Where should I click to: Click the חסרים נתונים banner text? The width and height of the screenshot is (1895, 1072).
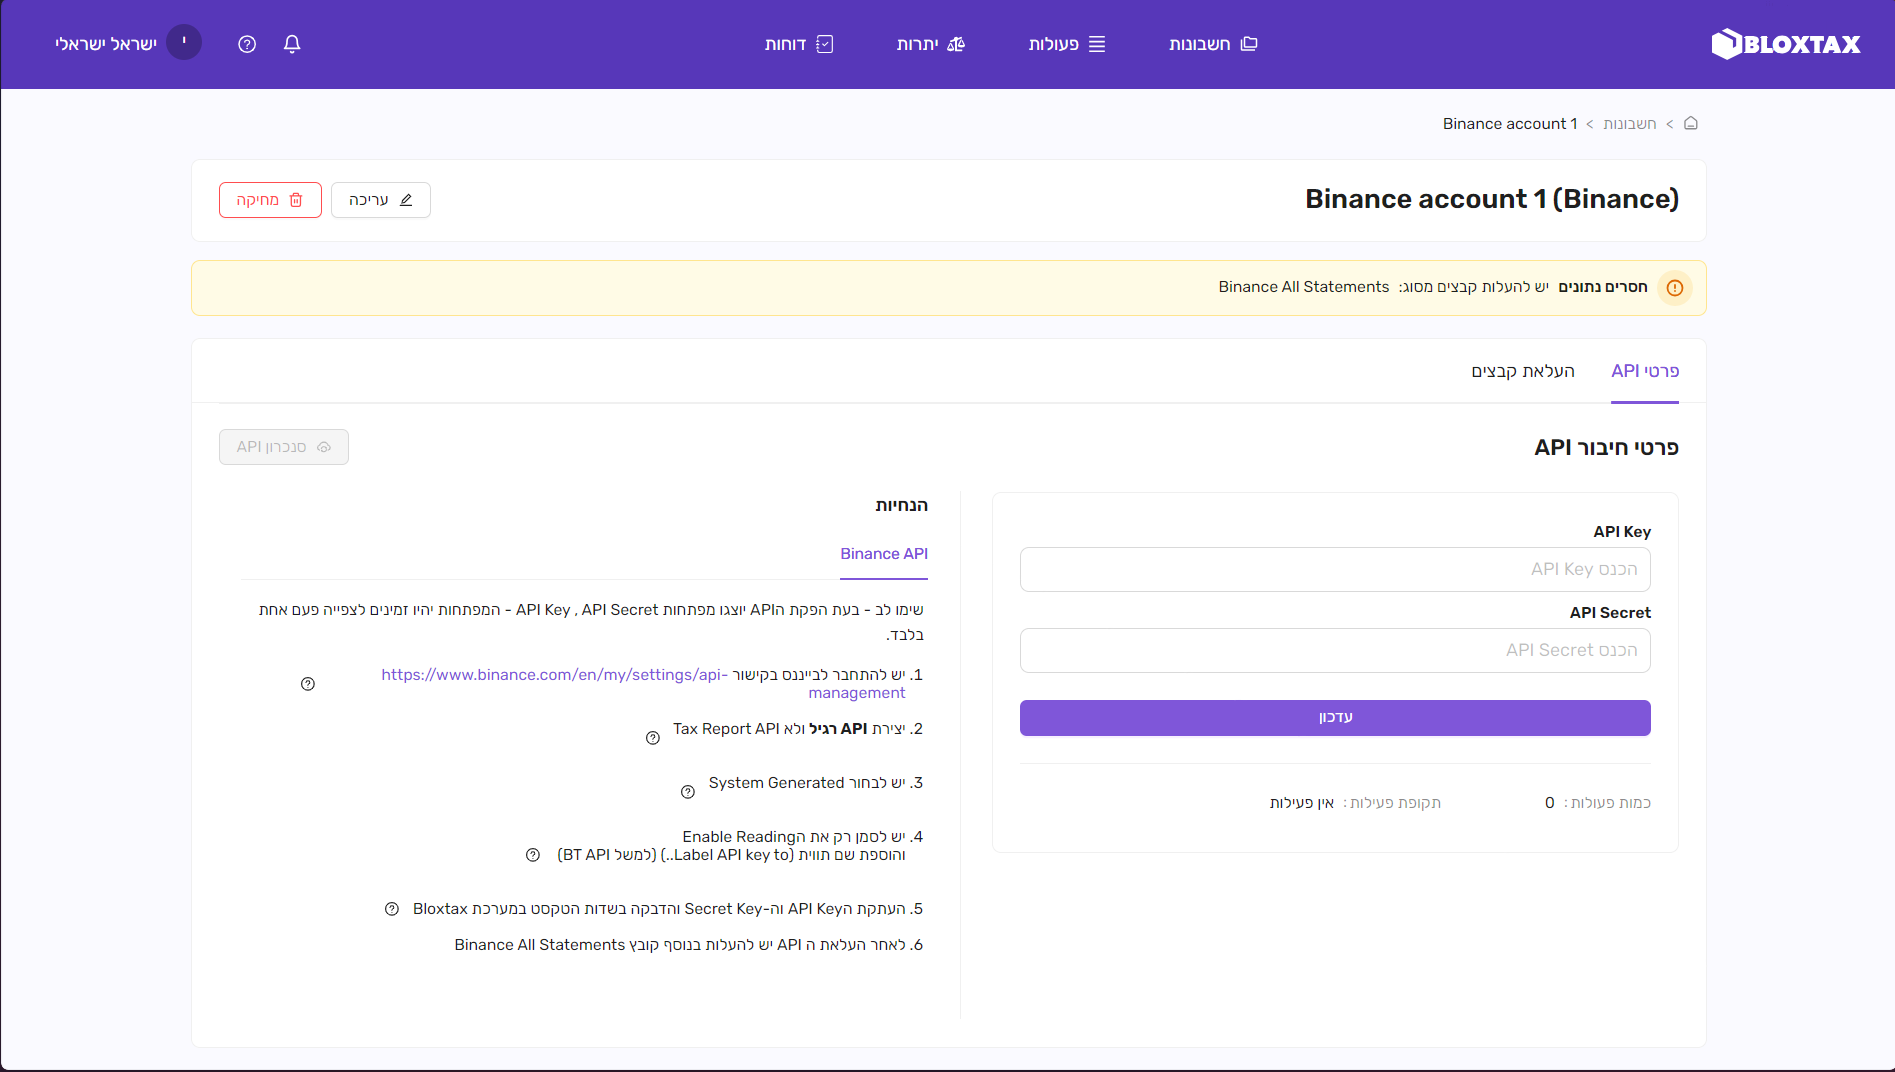coord(1603,287)
